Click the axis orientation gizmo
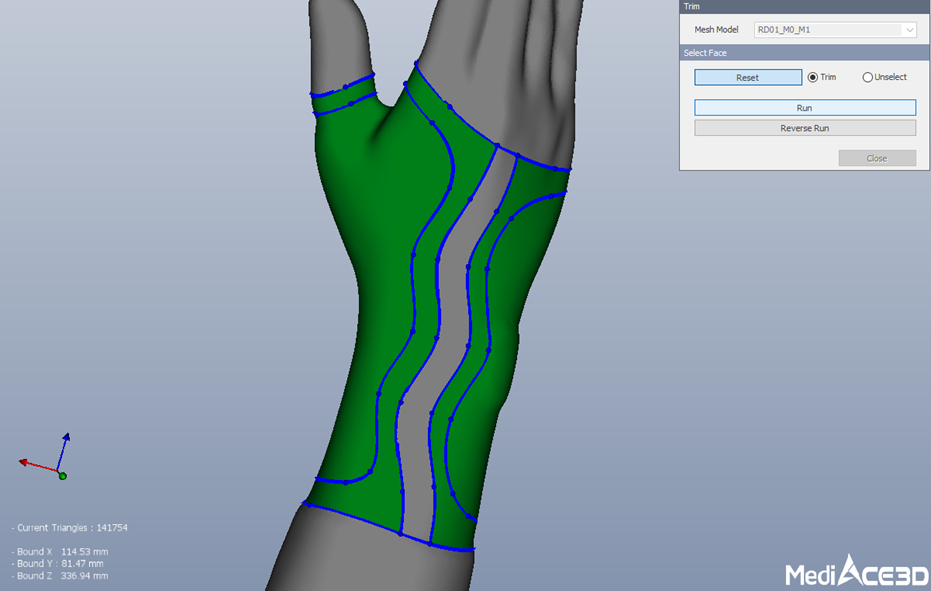Viewport: 931px width, 591px height. tap(45, 457)
